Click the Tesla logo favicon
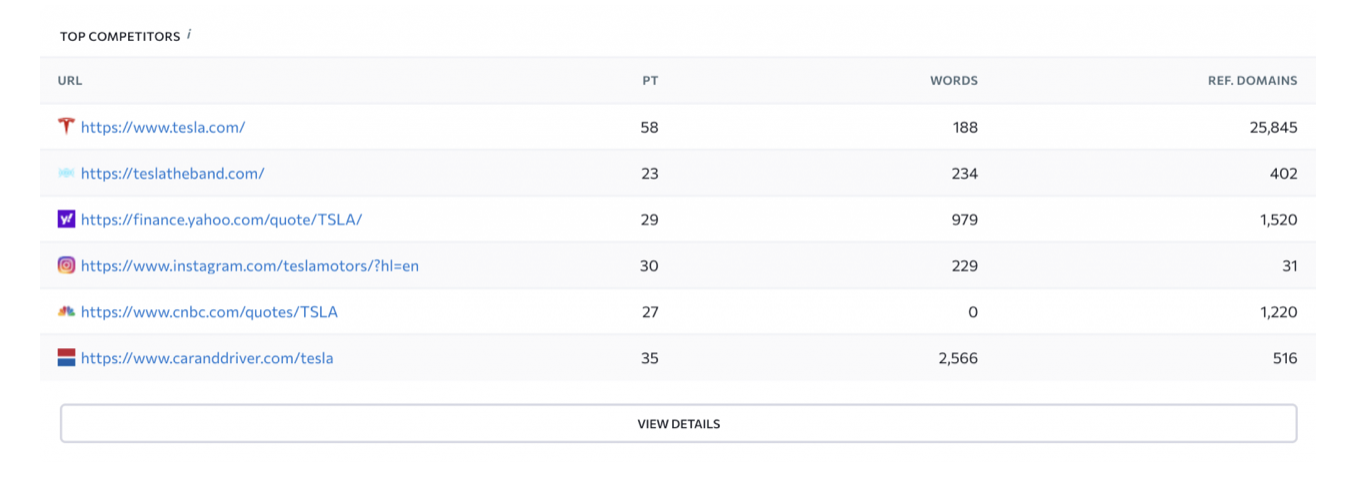The width and height of the screenshot is (1356, 488). pyautogui.click(x=67, y=127)
